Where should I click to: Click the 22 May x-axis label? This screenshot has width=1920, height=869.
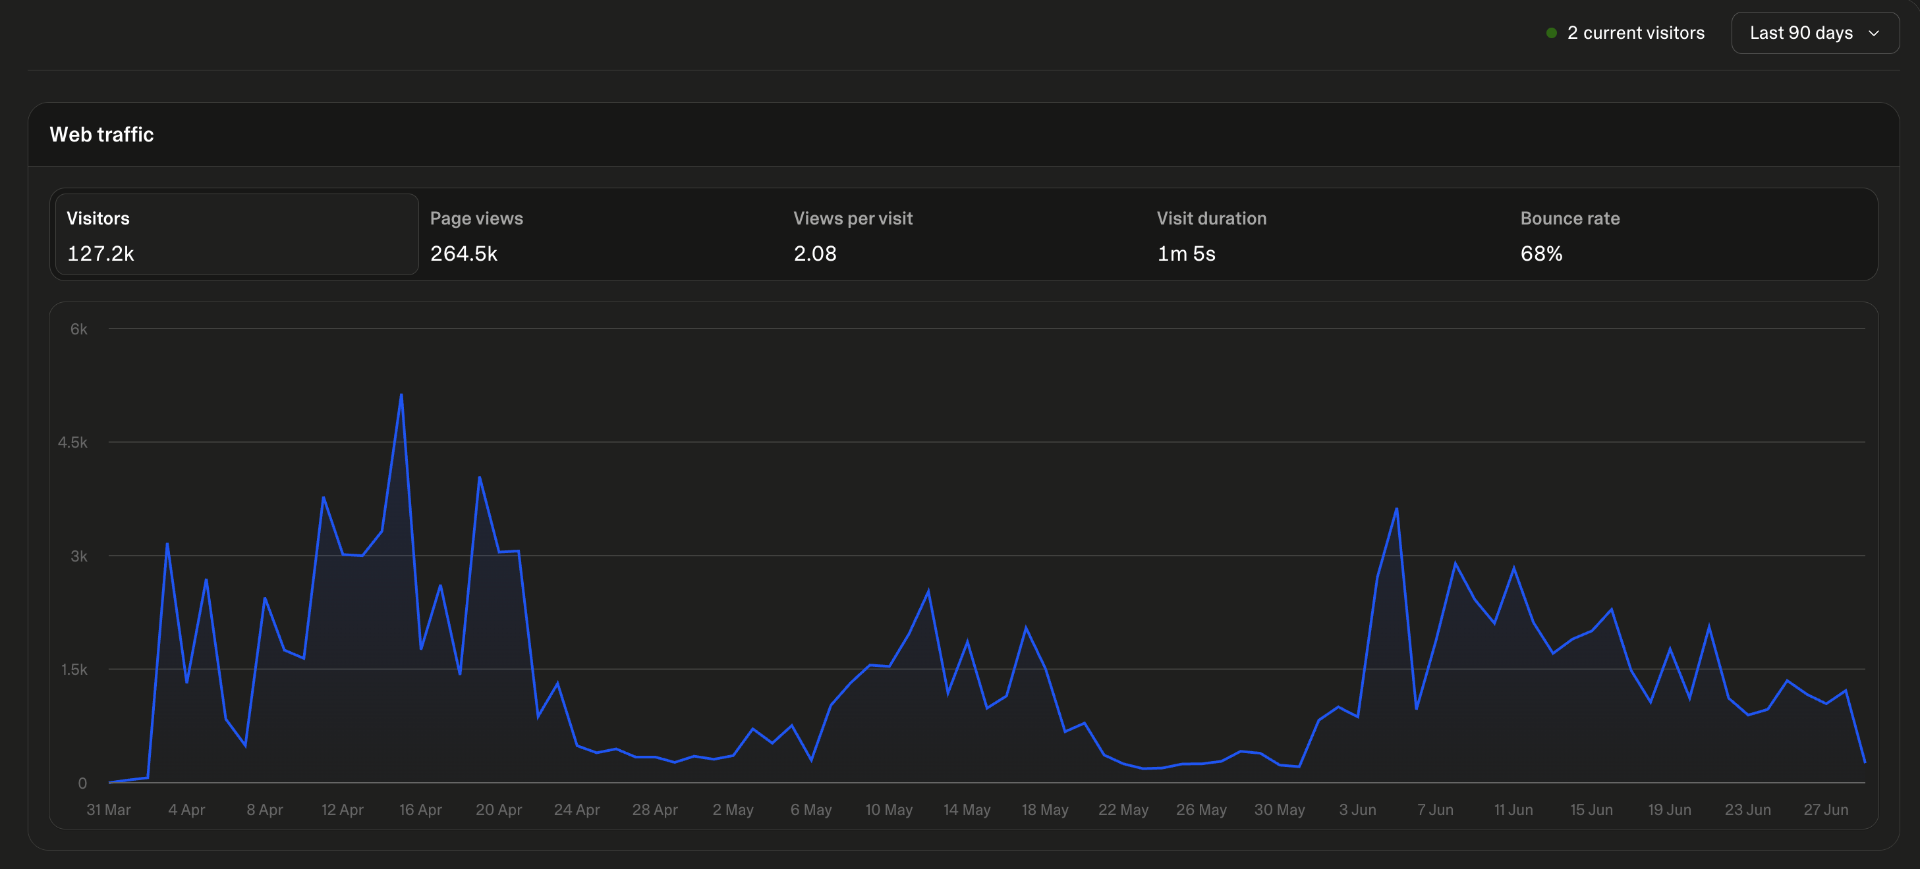pos(1124,810)
